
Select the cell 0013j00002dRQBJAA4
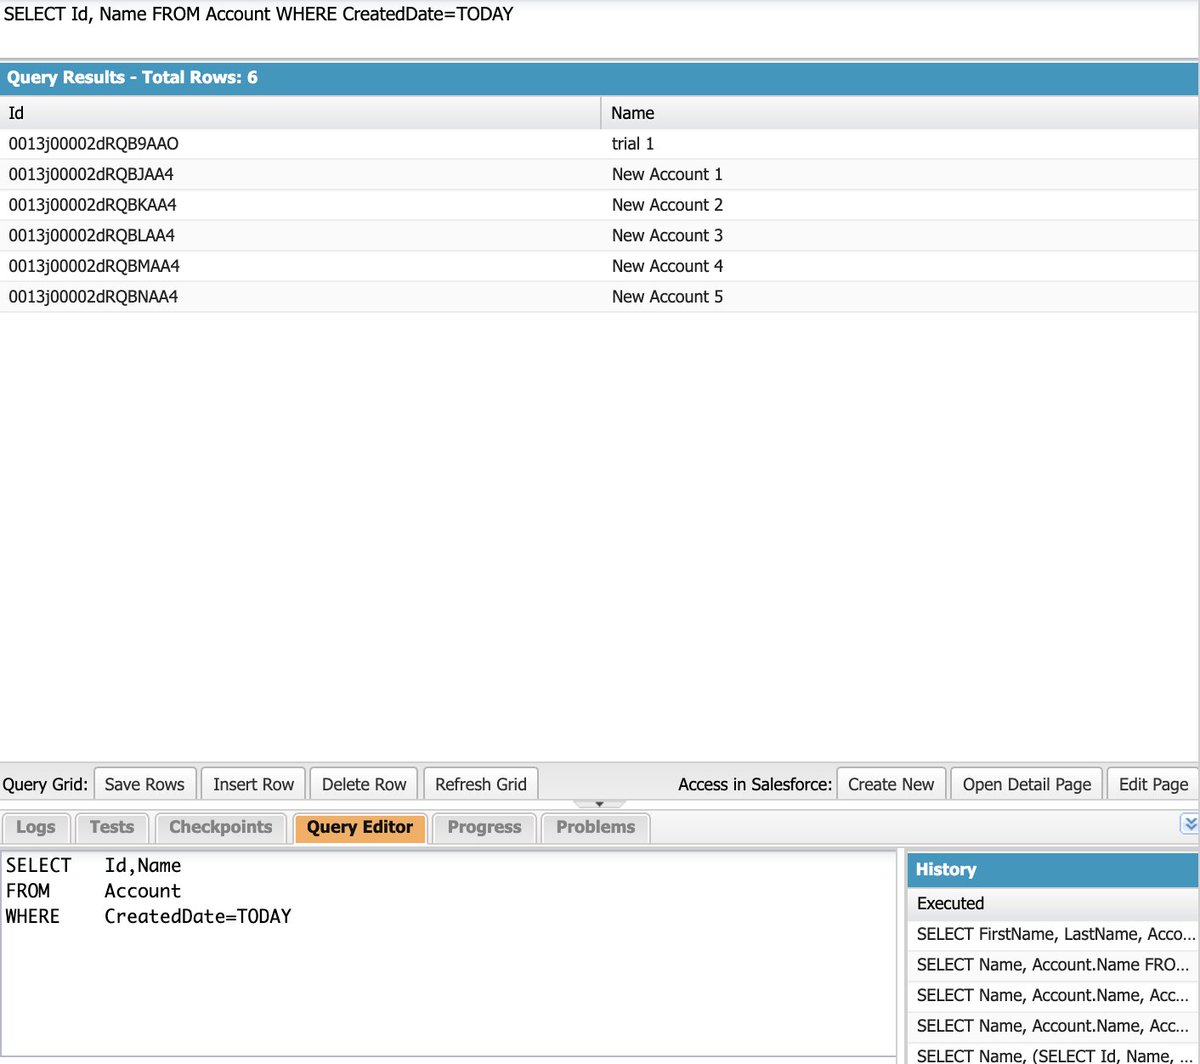point(300,174)
